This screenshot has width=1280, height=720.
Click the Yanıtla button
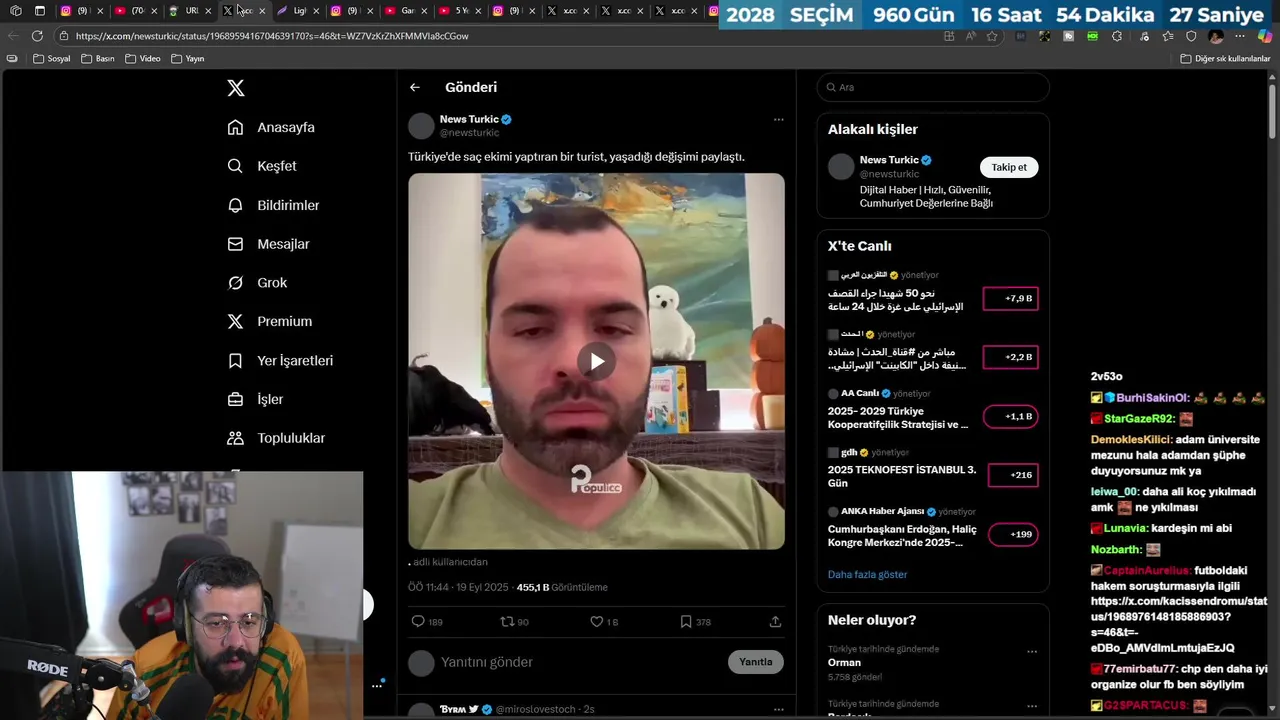point(756,662)
